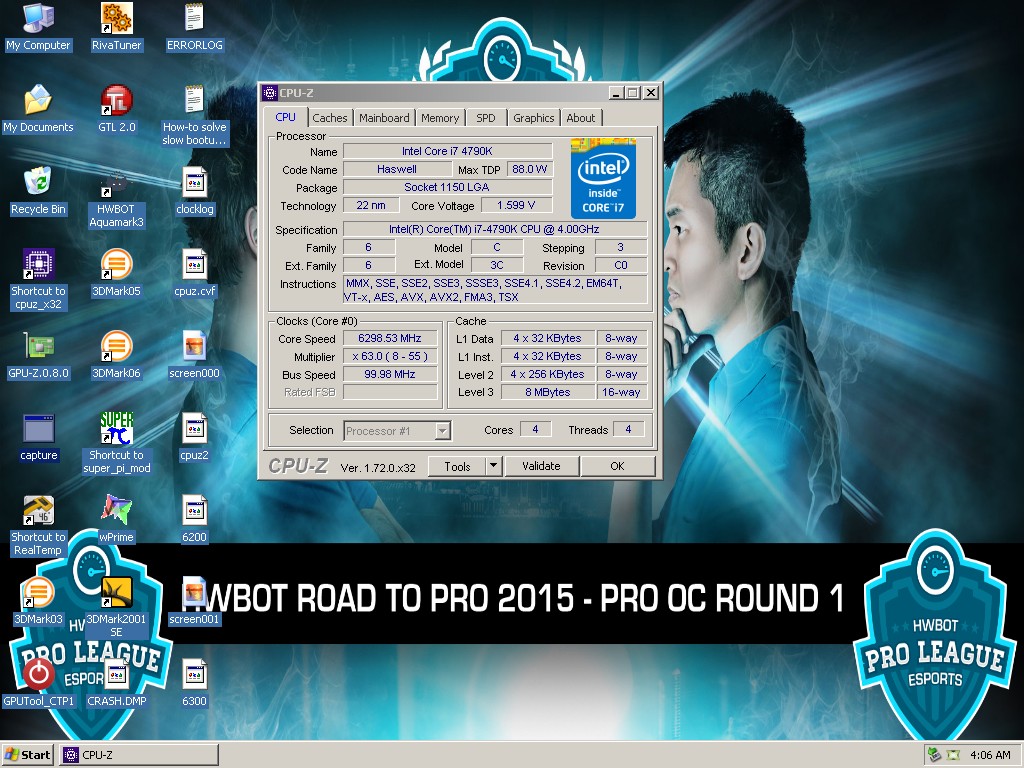Launch Shortcut to super_pi_mod

point(116,443)
